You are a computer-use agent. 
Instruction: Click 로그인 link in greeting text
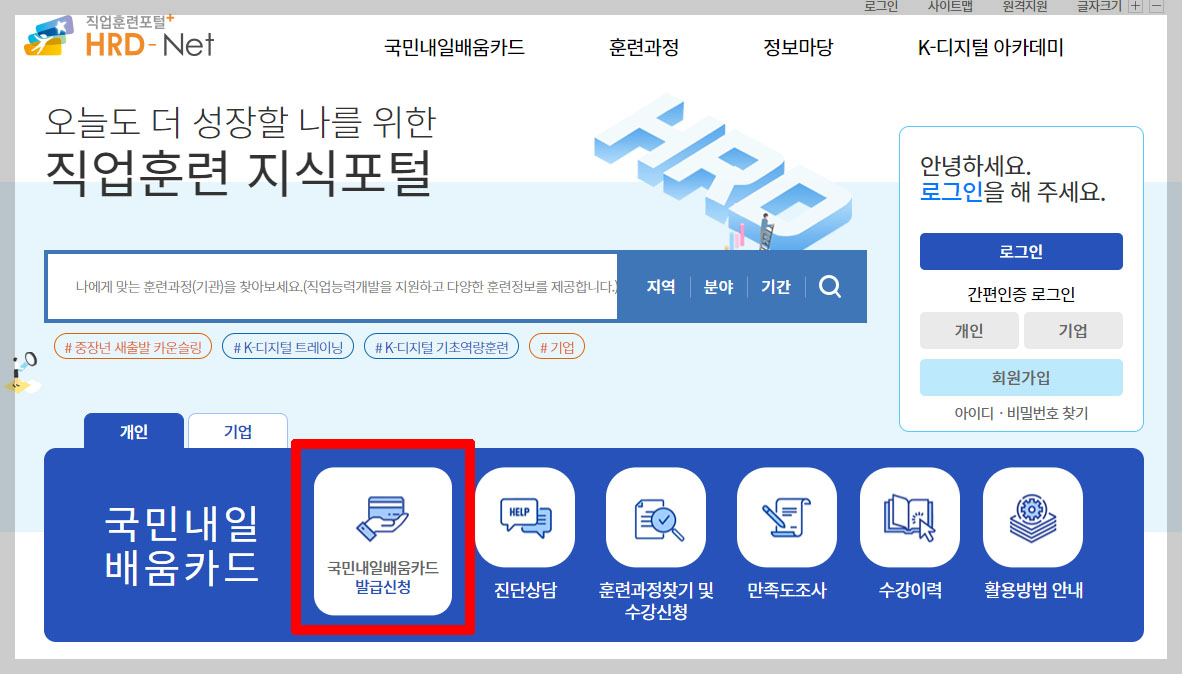point(951,191)
